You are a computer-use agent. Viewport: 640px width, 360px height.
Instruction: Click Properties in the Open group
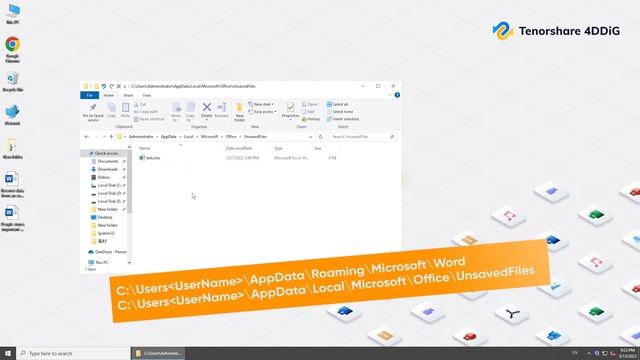click(290, 111)
